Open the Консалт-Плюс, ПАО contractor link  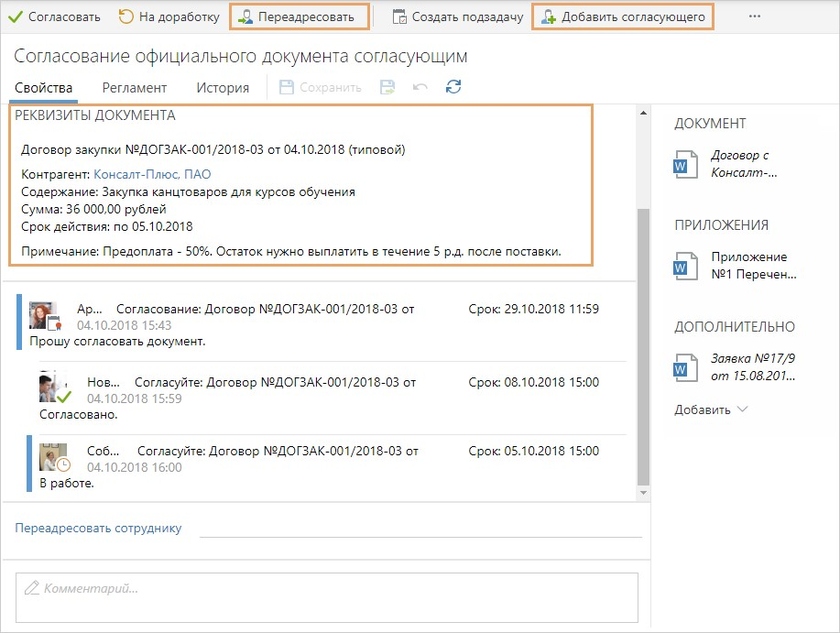[x=152, y=174]
